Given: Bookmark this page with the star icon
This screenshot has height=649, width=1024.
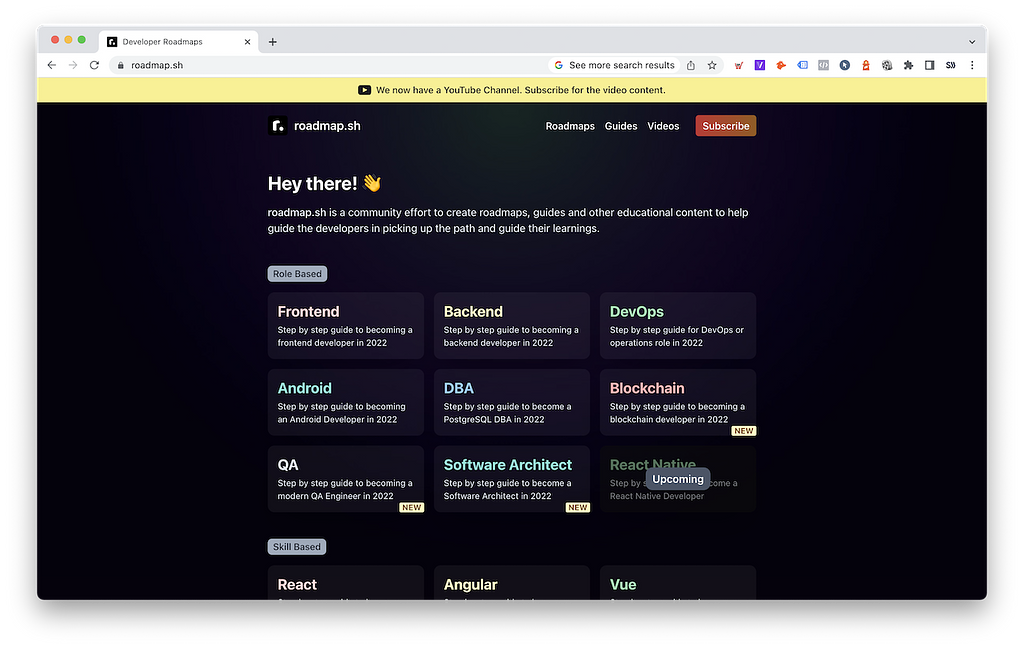Looking at the screenshot, I should pos(712,65).
